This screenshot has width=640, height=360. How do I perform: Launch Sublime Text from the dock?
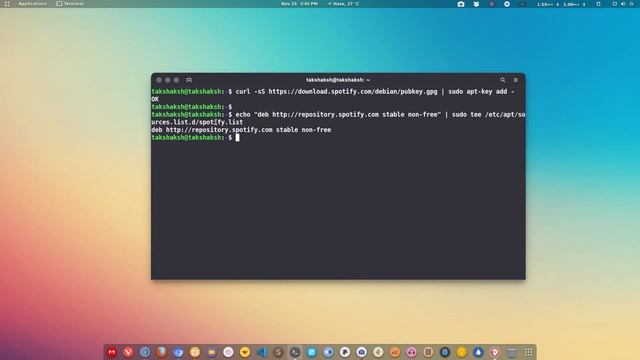click(x=278, y=352)
